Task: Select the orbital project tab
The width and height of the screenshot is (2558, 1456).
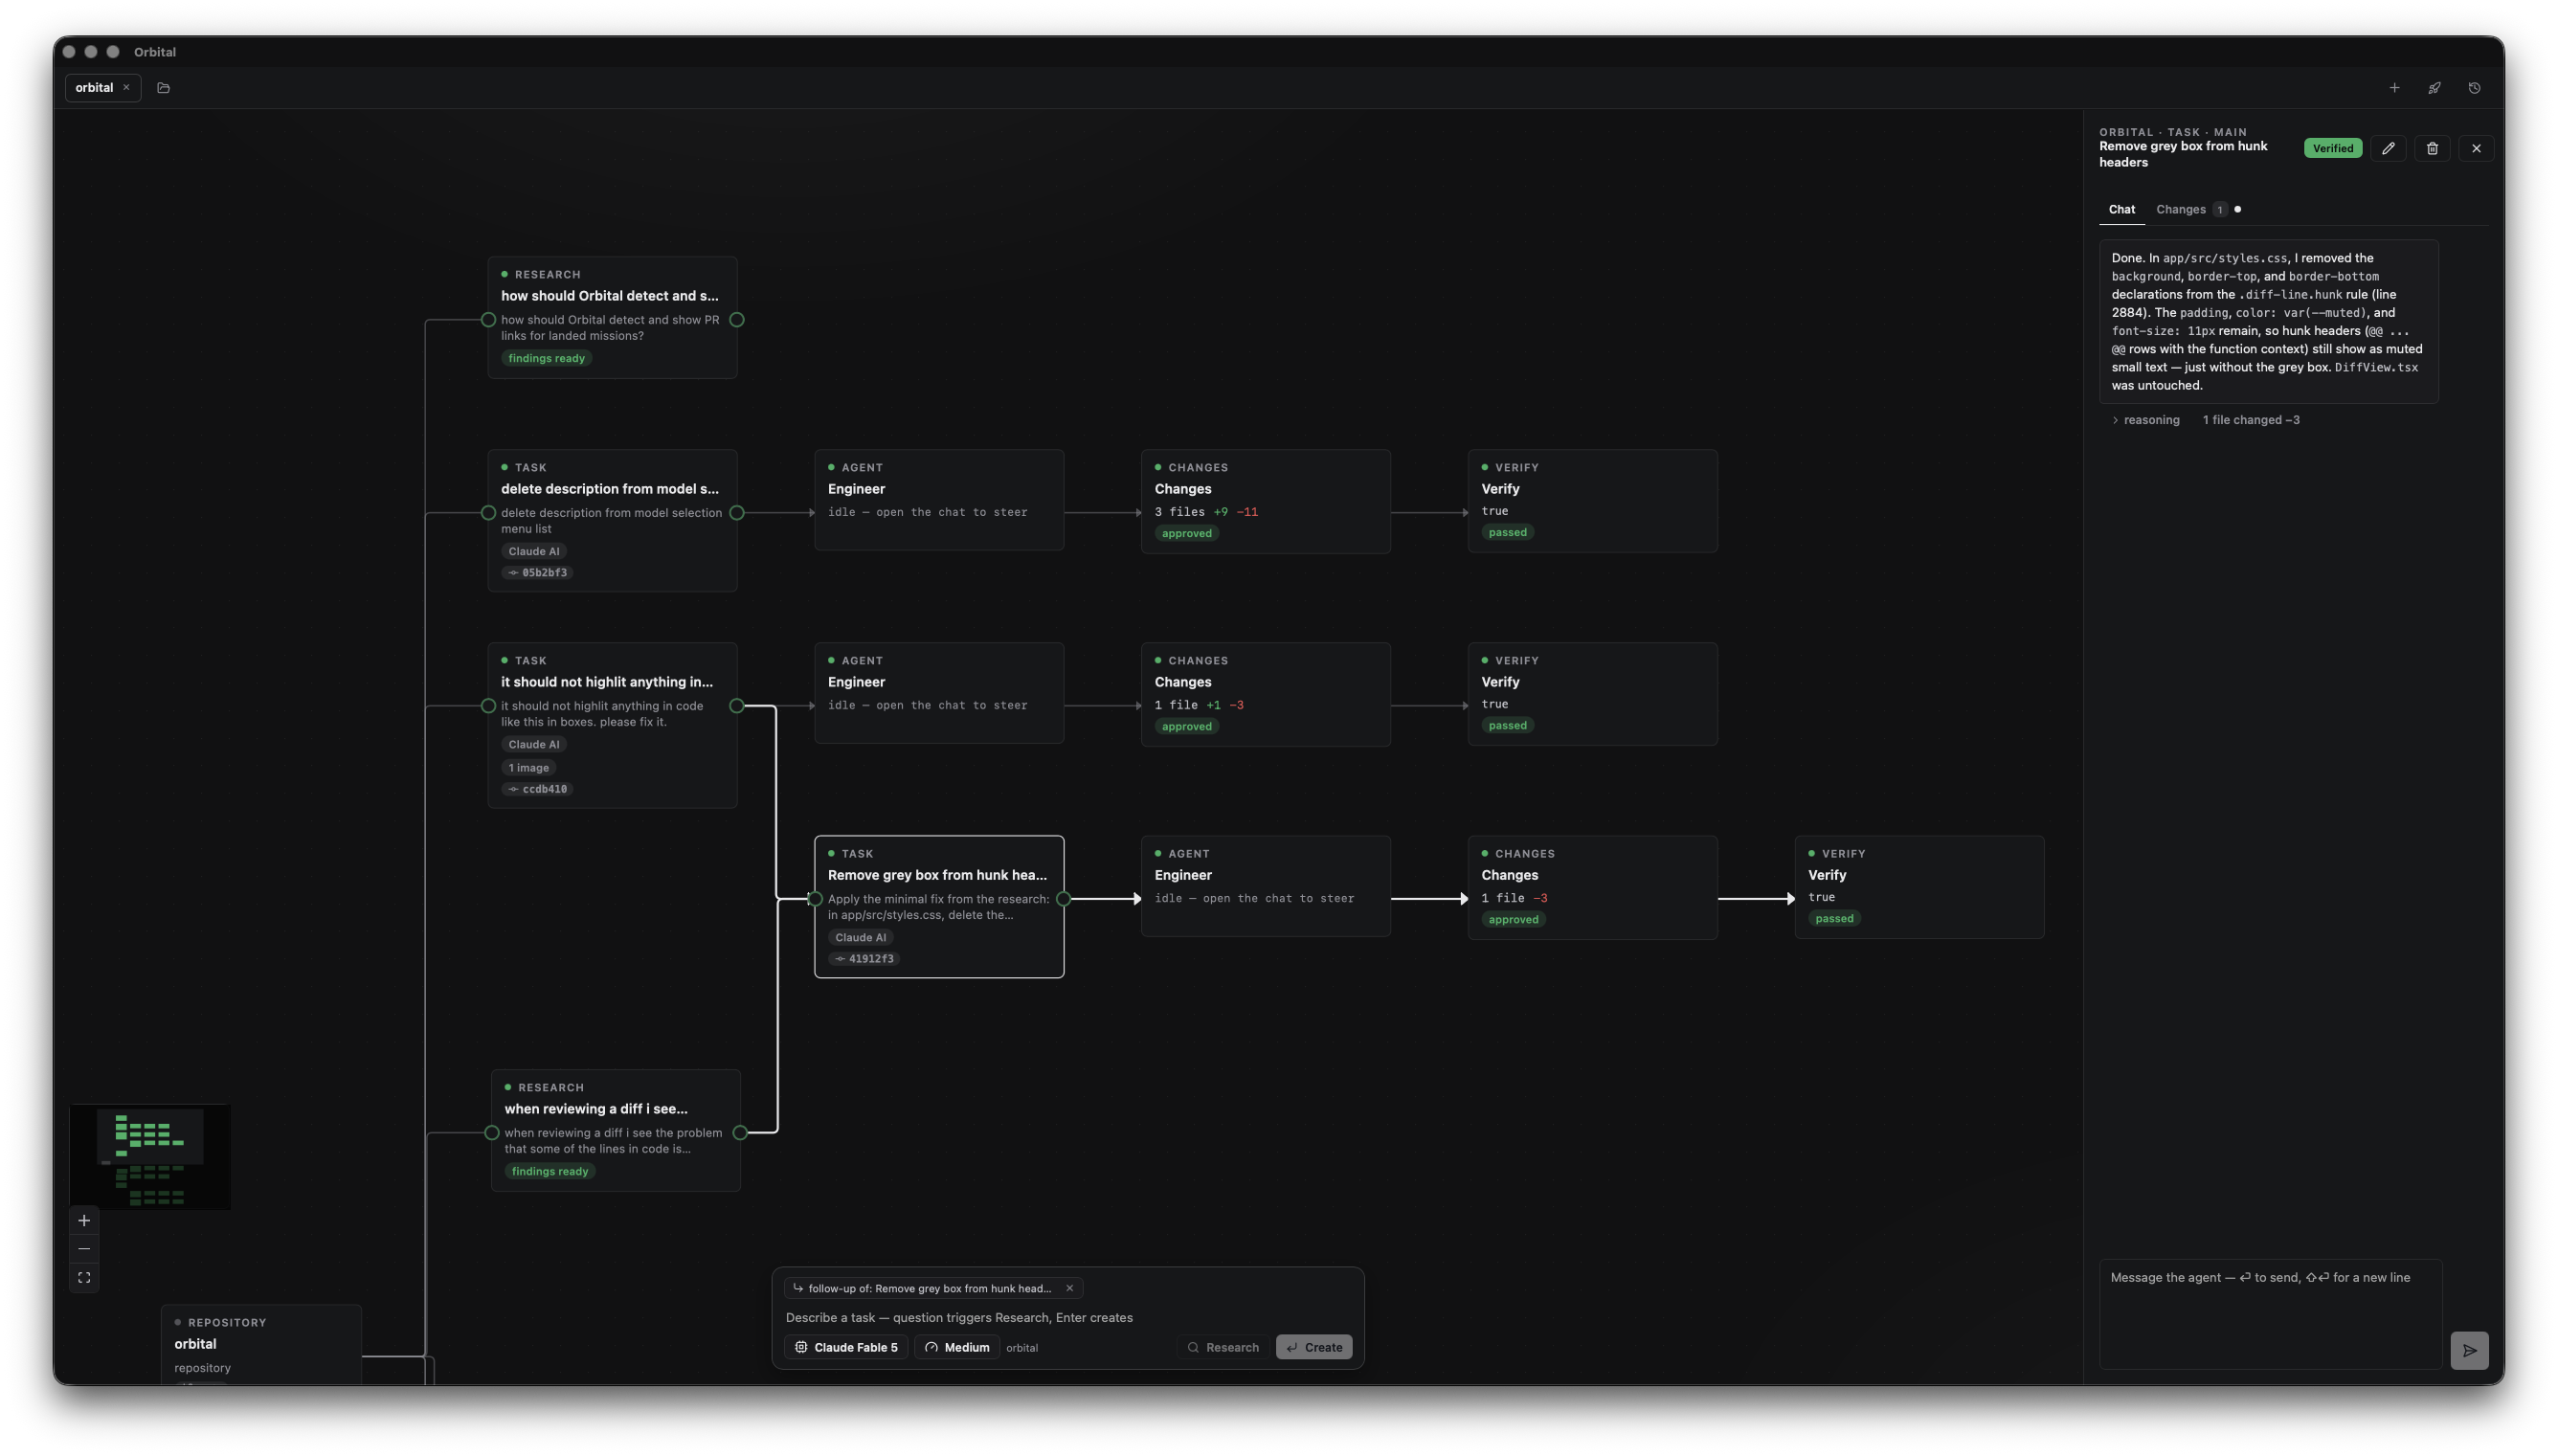Action: pos(94,88)
